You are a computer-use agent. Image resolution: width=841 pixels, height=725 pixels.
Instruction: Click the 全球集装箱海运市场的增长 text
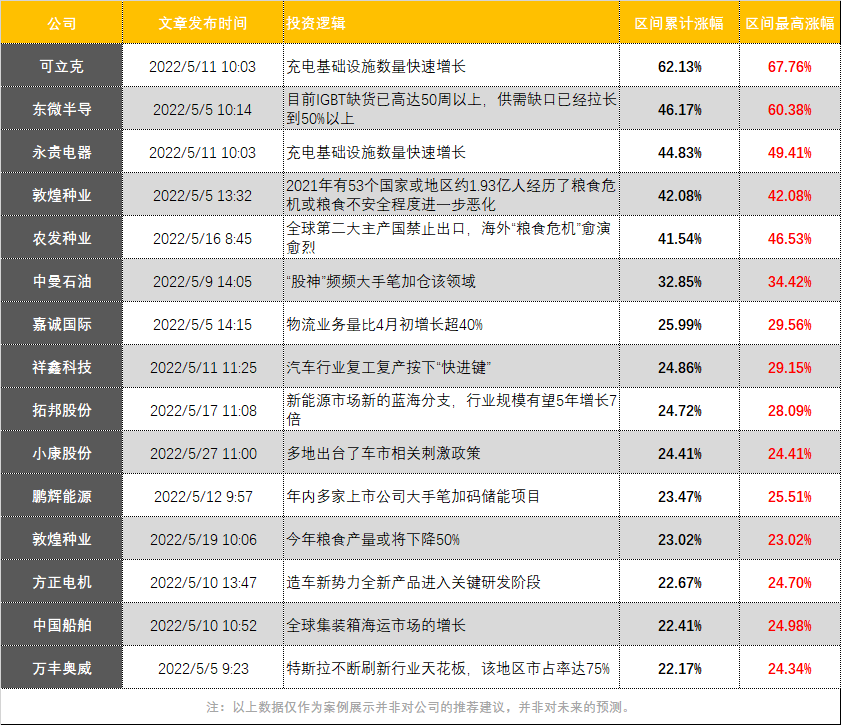pyautogui.click(x=375, y=625)
